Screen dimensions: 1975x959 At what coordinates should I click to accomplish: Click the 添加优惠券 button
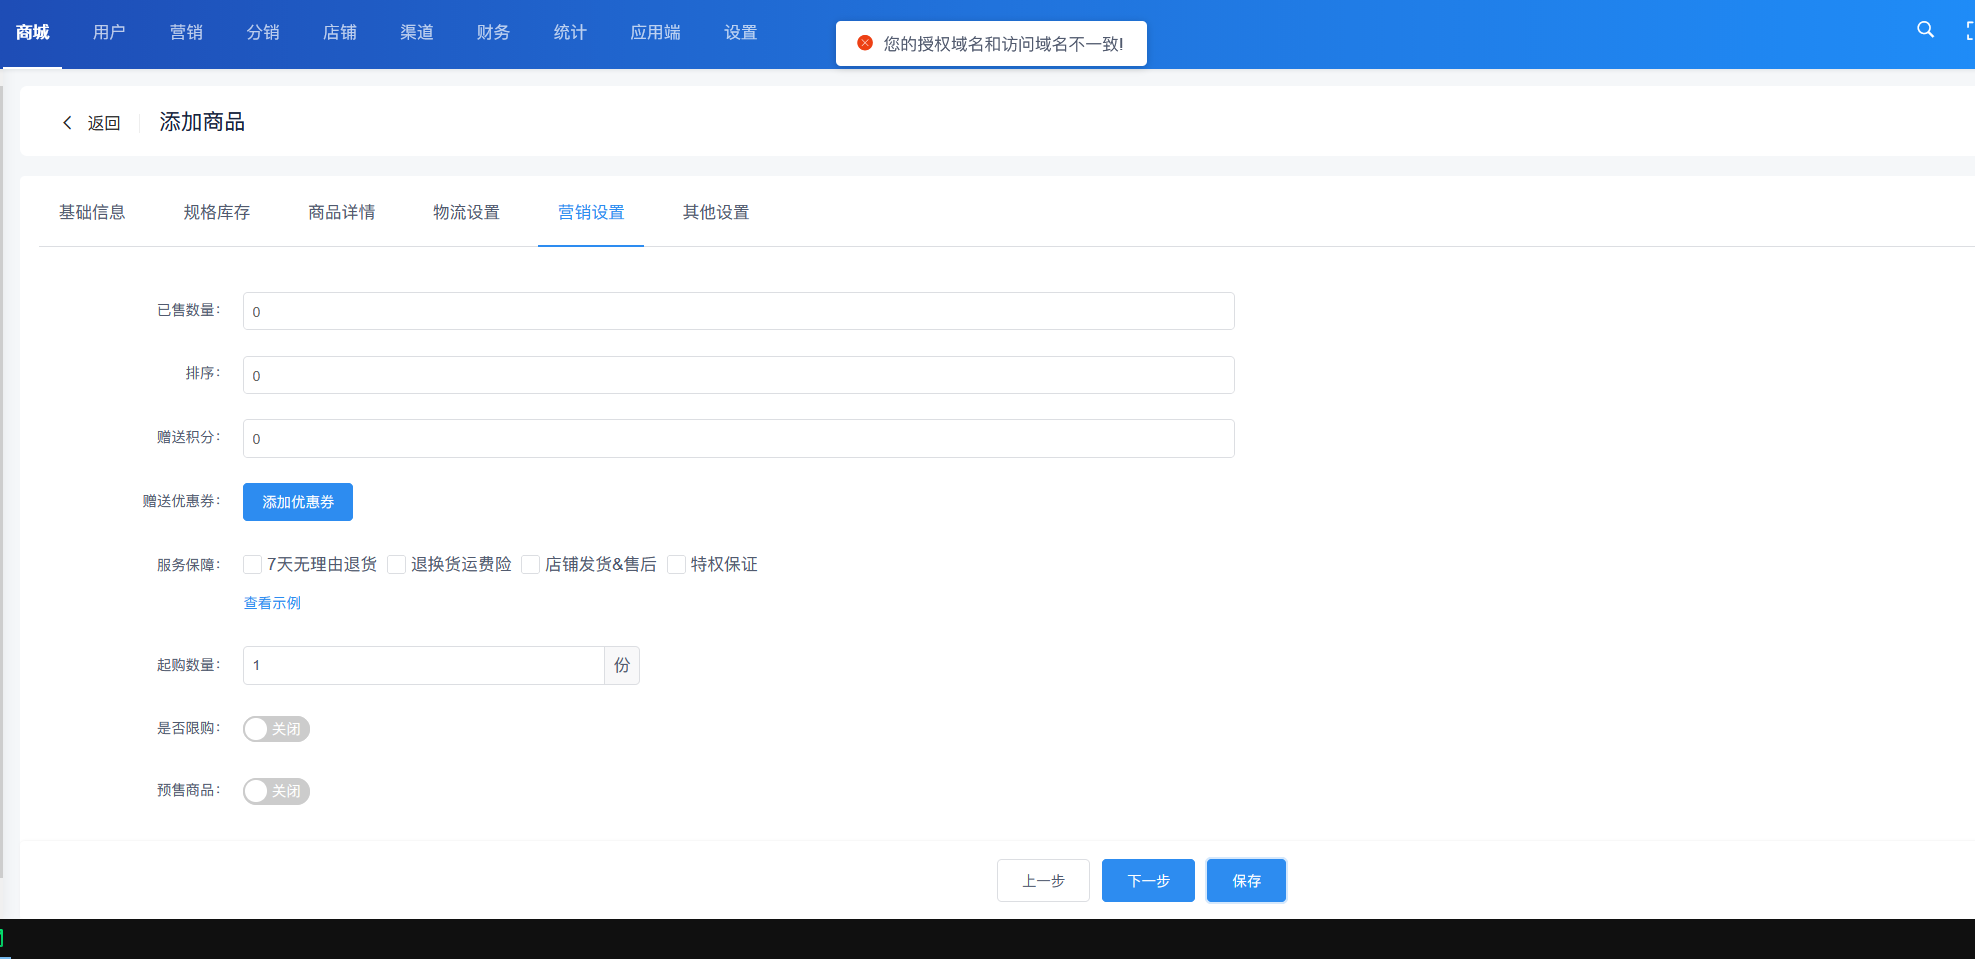pyautogui.click(x=298, y=502)
